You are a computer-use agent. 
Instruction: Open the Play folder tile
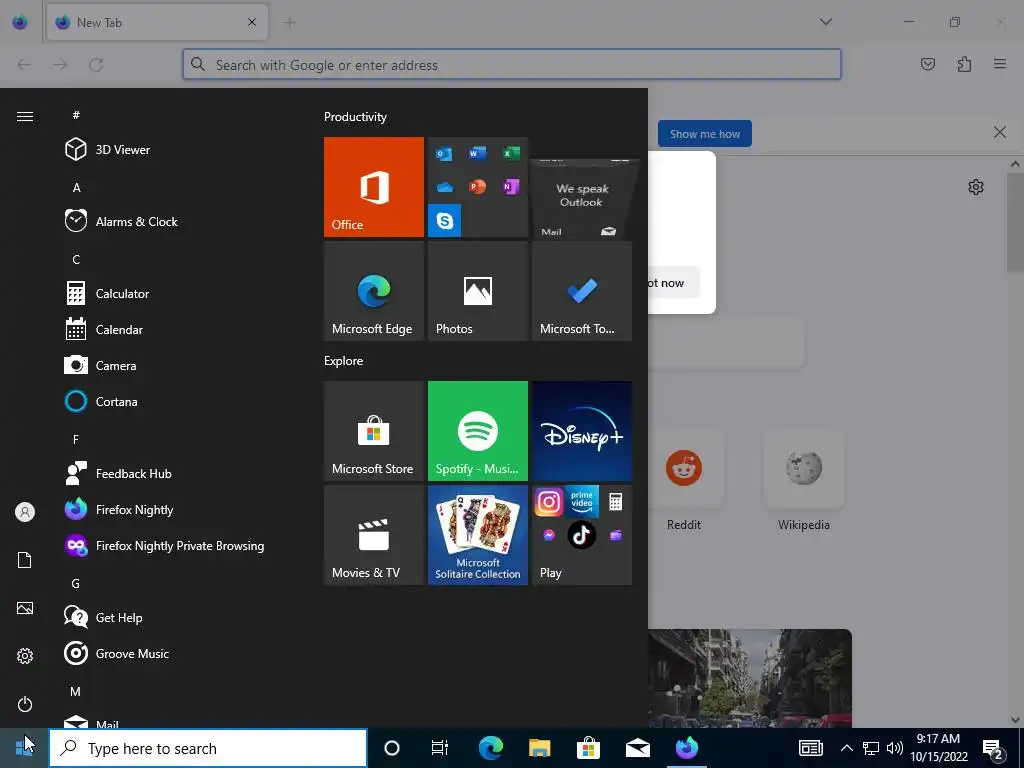582,535
